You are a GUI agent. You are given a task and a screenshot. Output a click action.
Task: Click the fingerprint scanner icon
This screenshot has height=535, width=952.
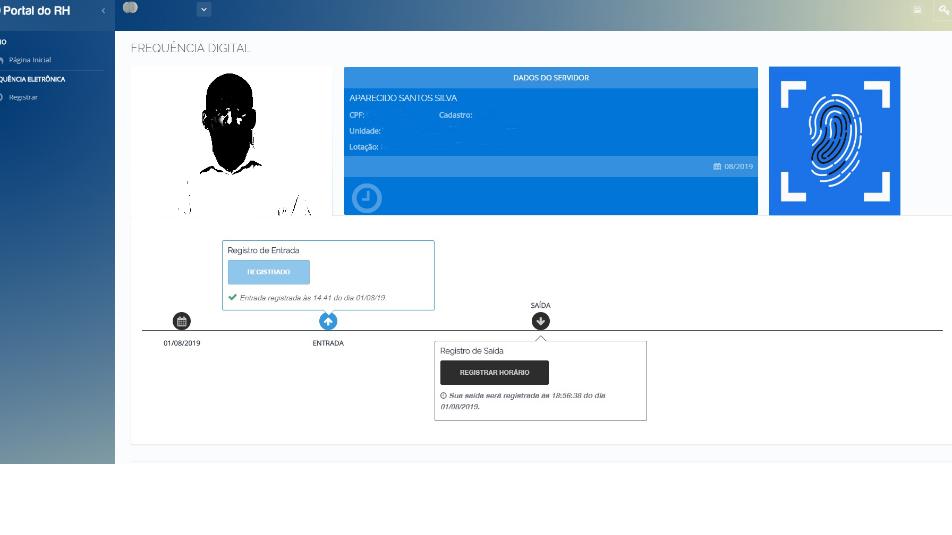834,141
